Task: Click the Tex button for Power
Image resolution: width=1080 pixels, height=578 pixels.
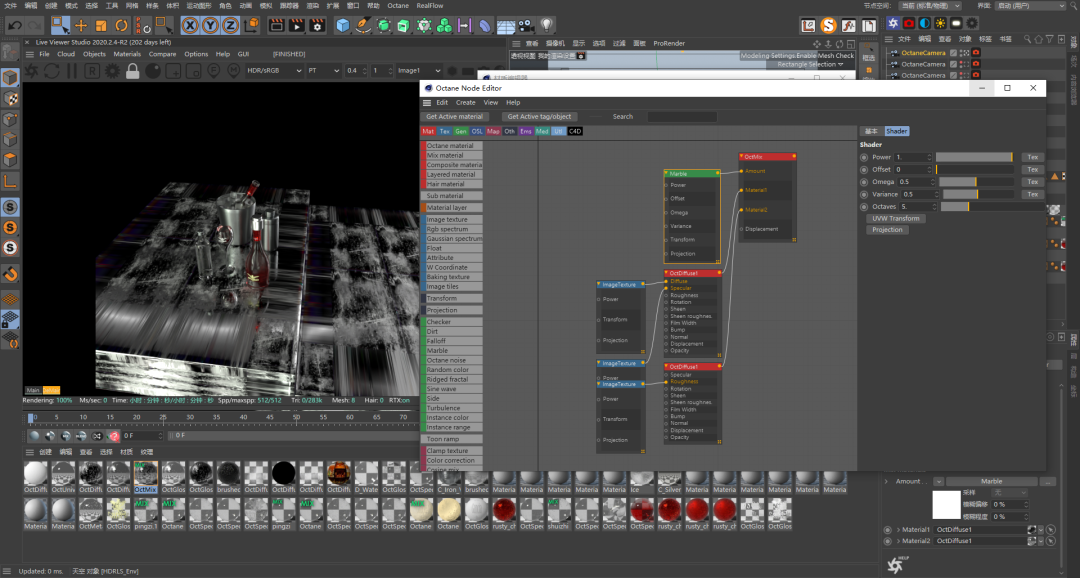Action: click(1032, 157)
